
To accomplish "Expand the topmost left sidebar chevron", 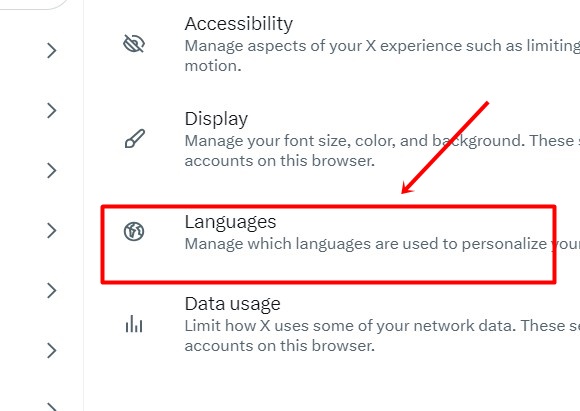I will click(x=52, y=51).
